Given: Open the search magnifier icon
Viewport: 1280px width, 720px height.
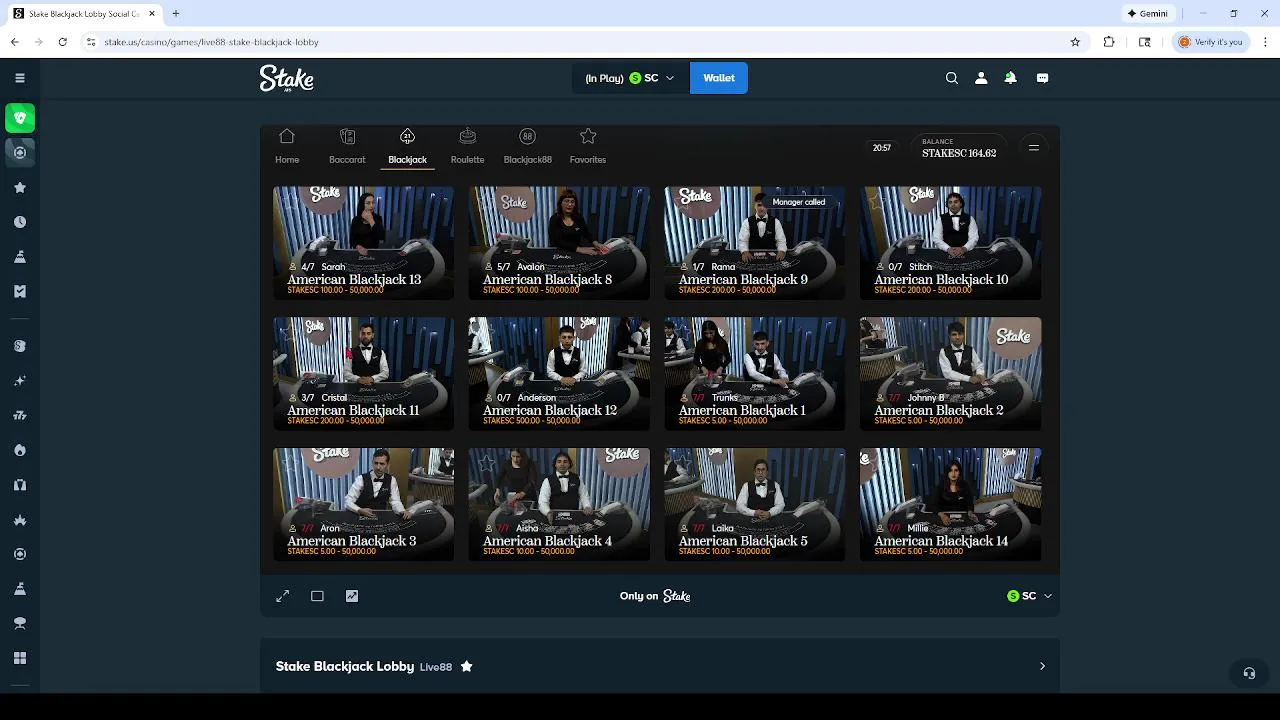Looking at the screenshot, I should (952, 78).
